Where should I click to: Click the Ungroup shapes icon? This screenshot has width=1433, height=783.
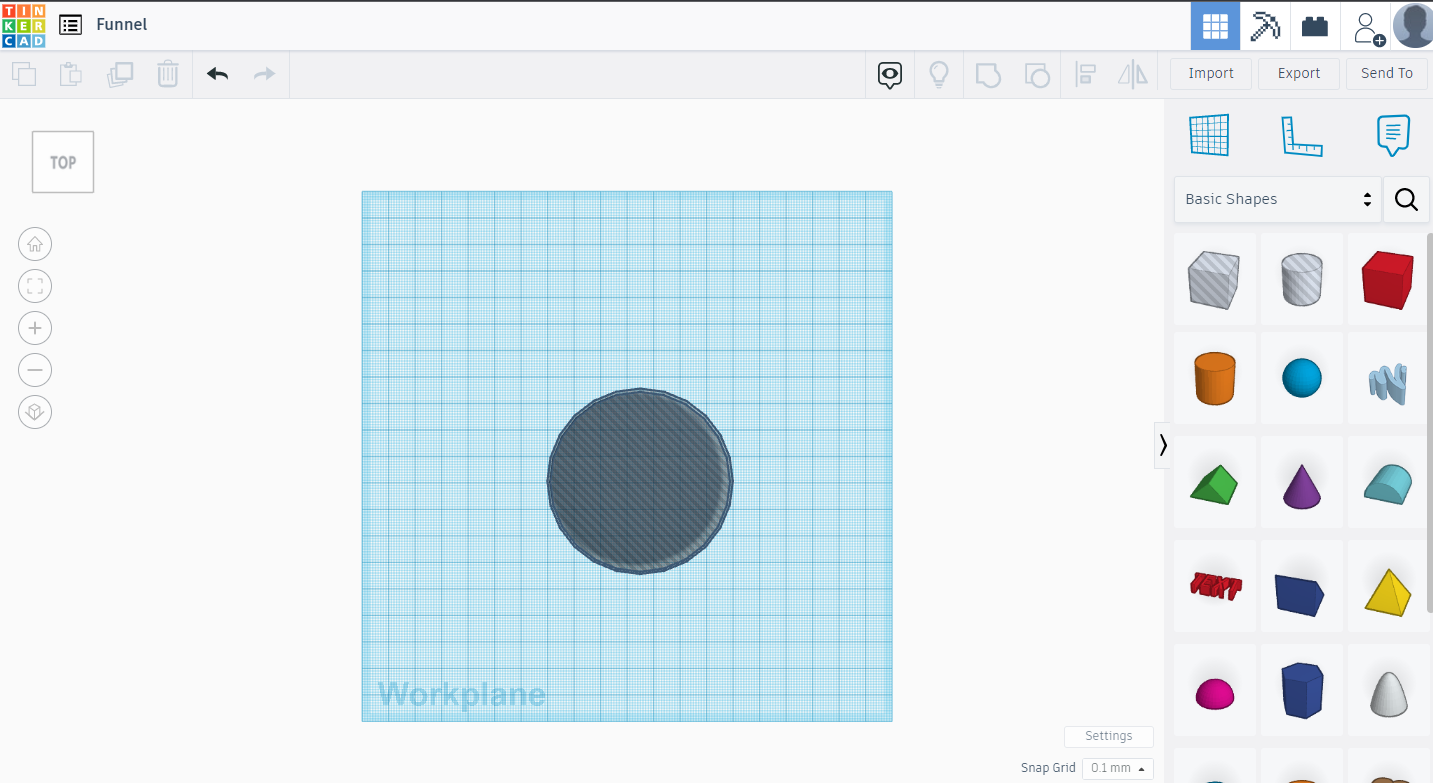point(1037,75)
